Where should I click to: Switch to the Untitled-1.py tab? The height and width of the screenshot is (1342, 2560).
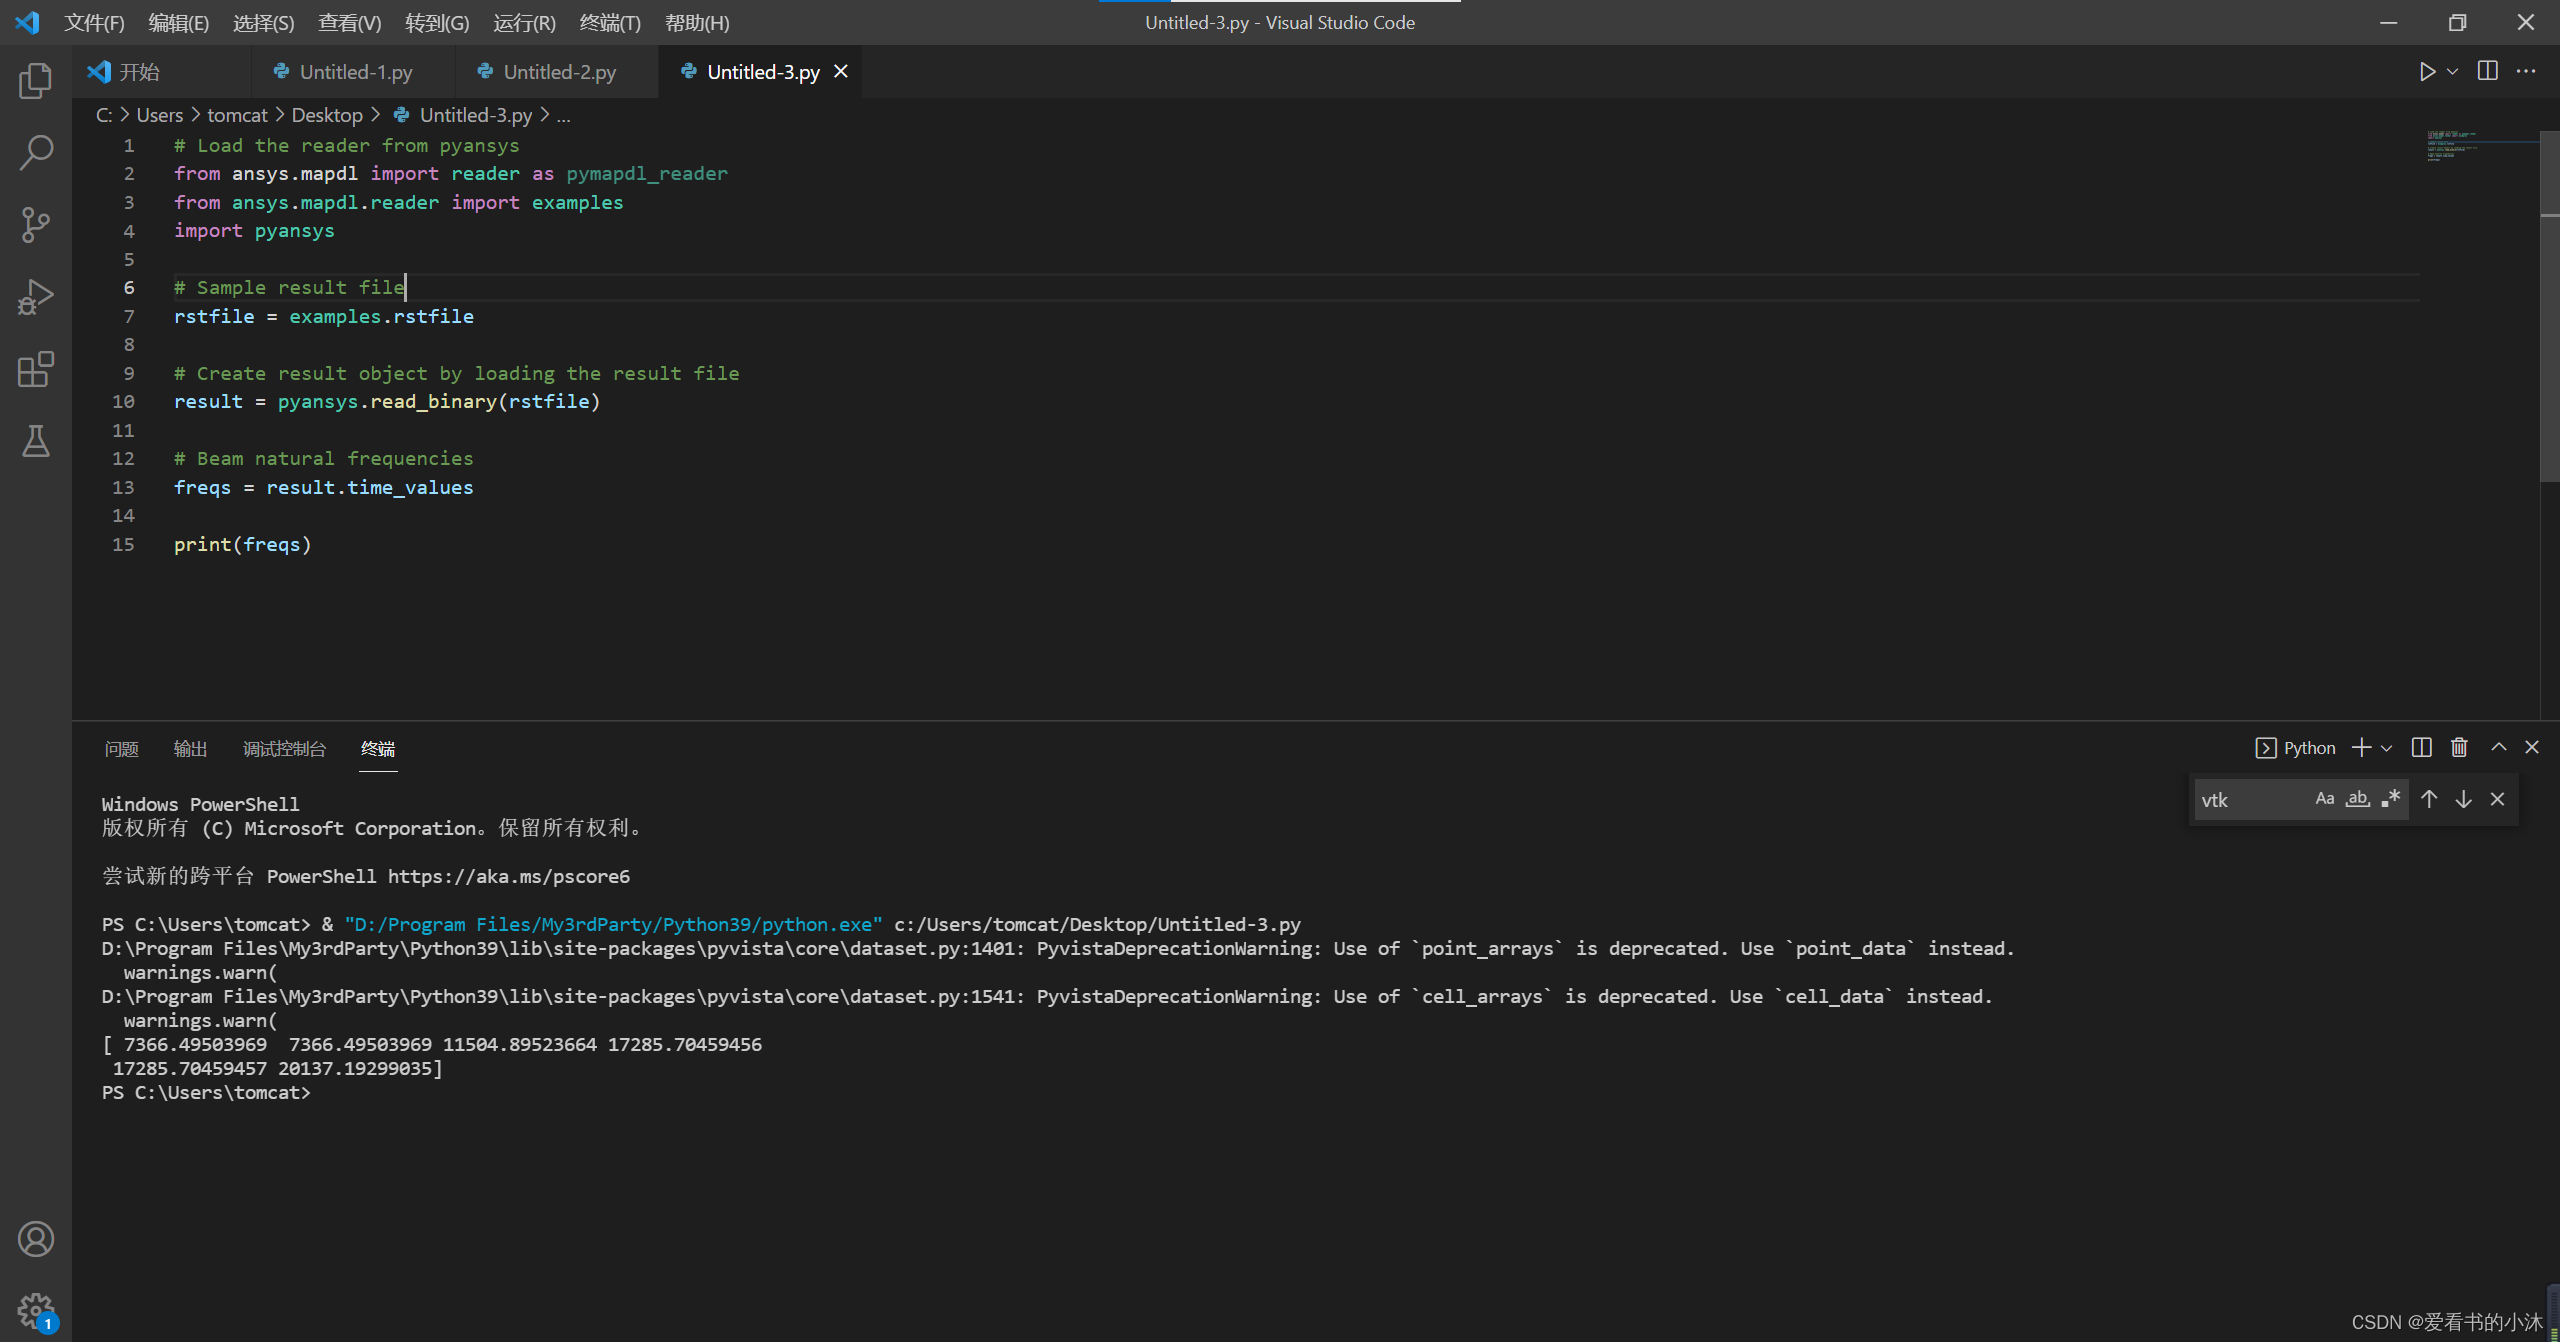(x=354, y=72)
